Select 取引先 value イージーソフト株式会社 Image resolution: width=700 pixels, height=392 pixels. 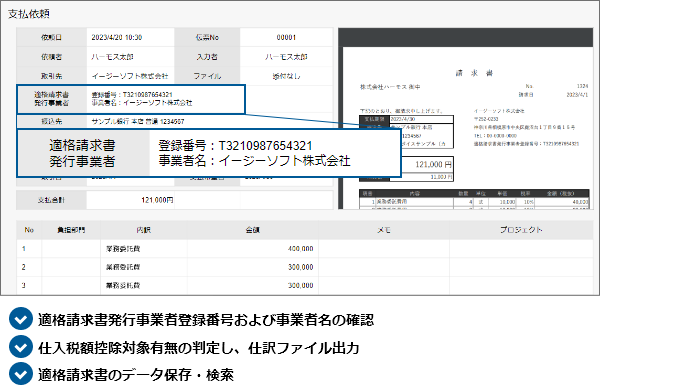pyautogui.click(x=130, y=76)
